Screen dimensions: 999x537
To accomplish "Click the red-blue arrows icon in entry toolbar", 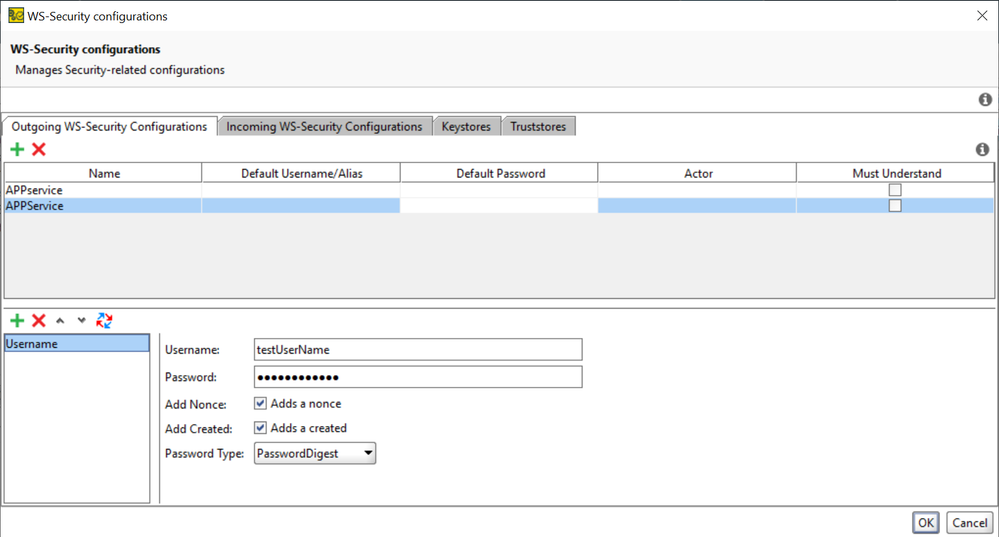I will coord(104,320).
